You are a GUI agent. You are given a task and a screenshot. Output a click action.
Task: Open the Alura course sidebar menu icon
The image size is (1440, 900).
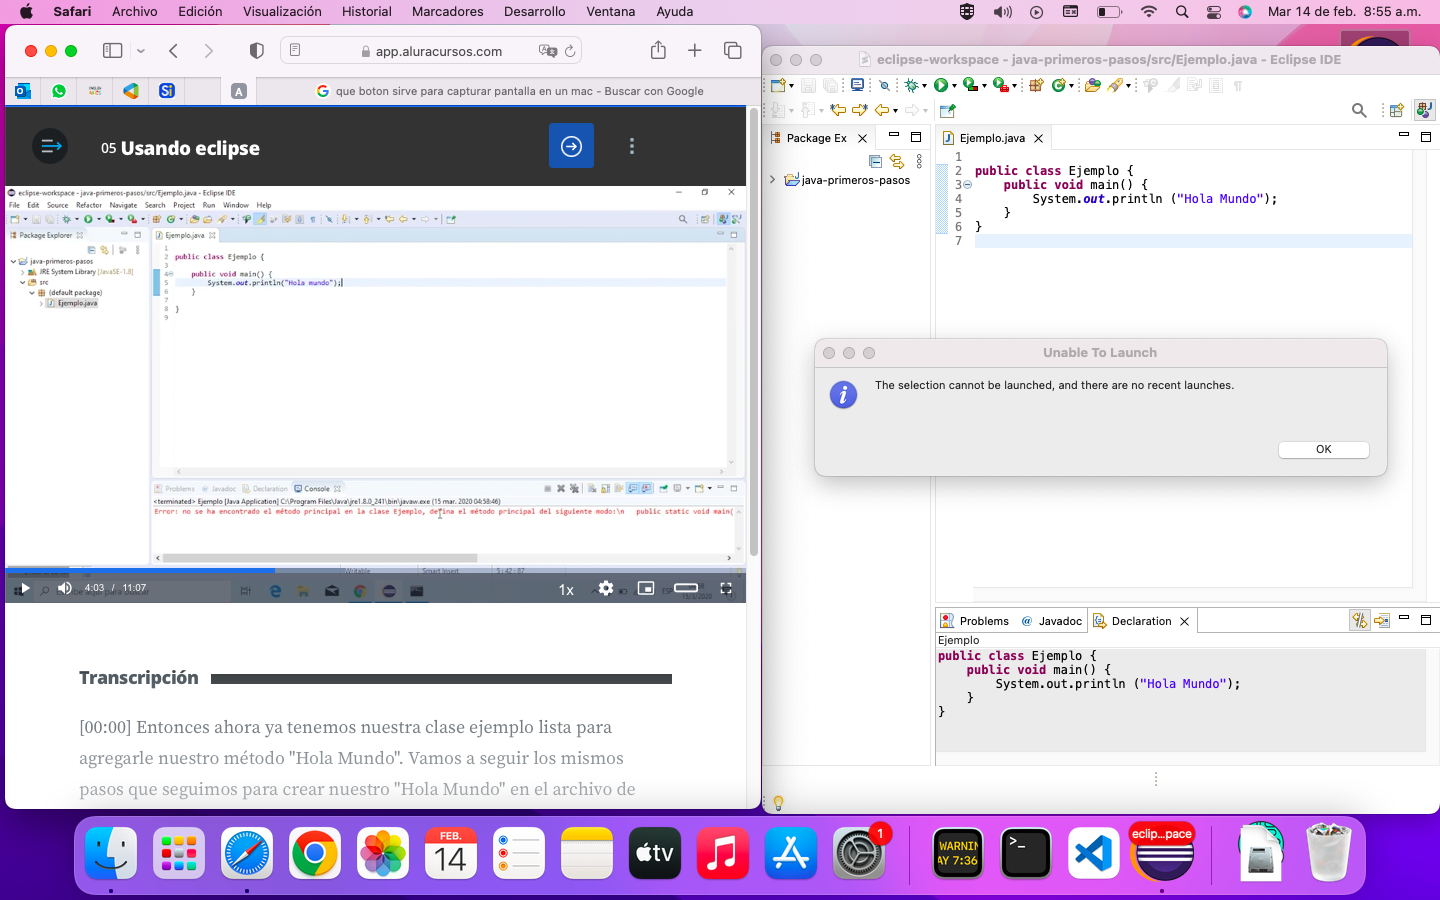coord(50,146)
